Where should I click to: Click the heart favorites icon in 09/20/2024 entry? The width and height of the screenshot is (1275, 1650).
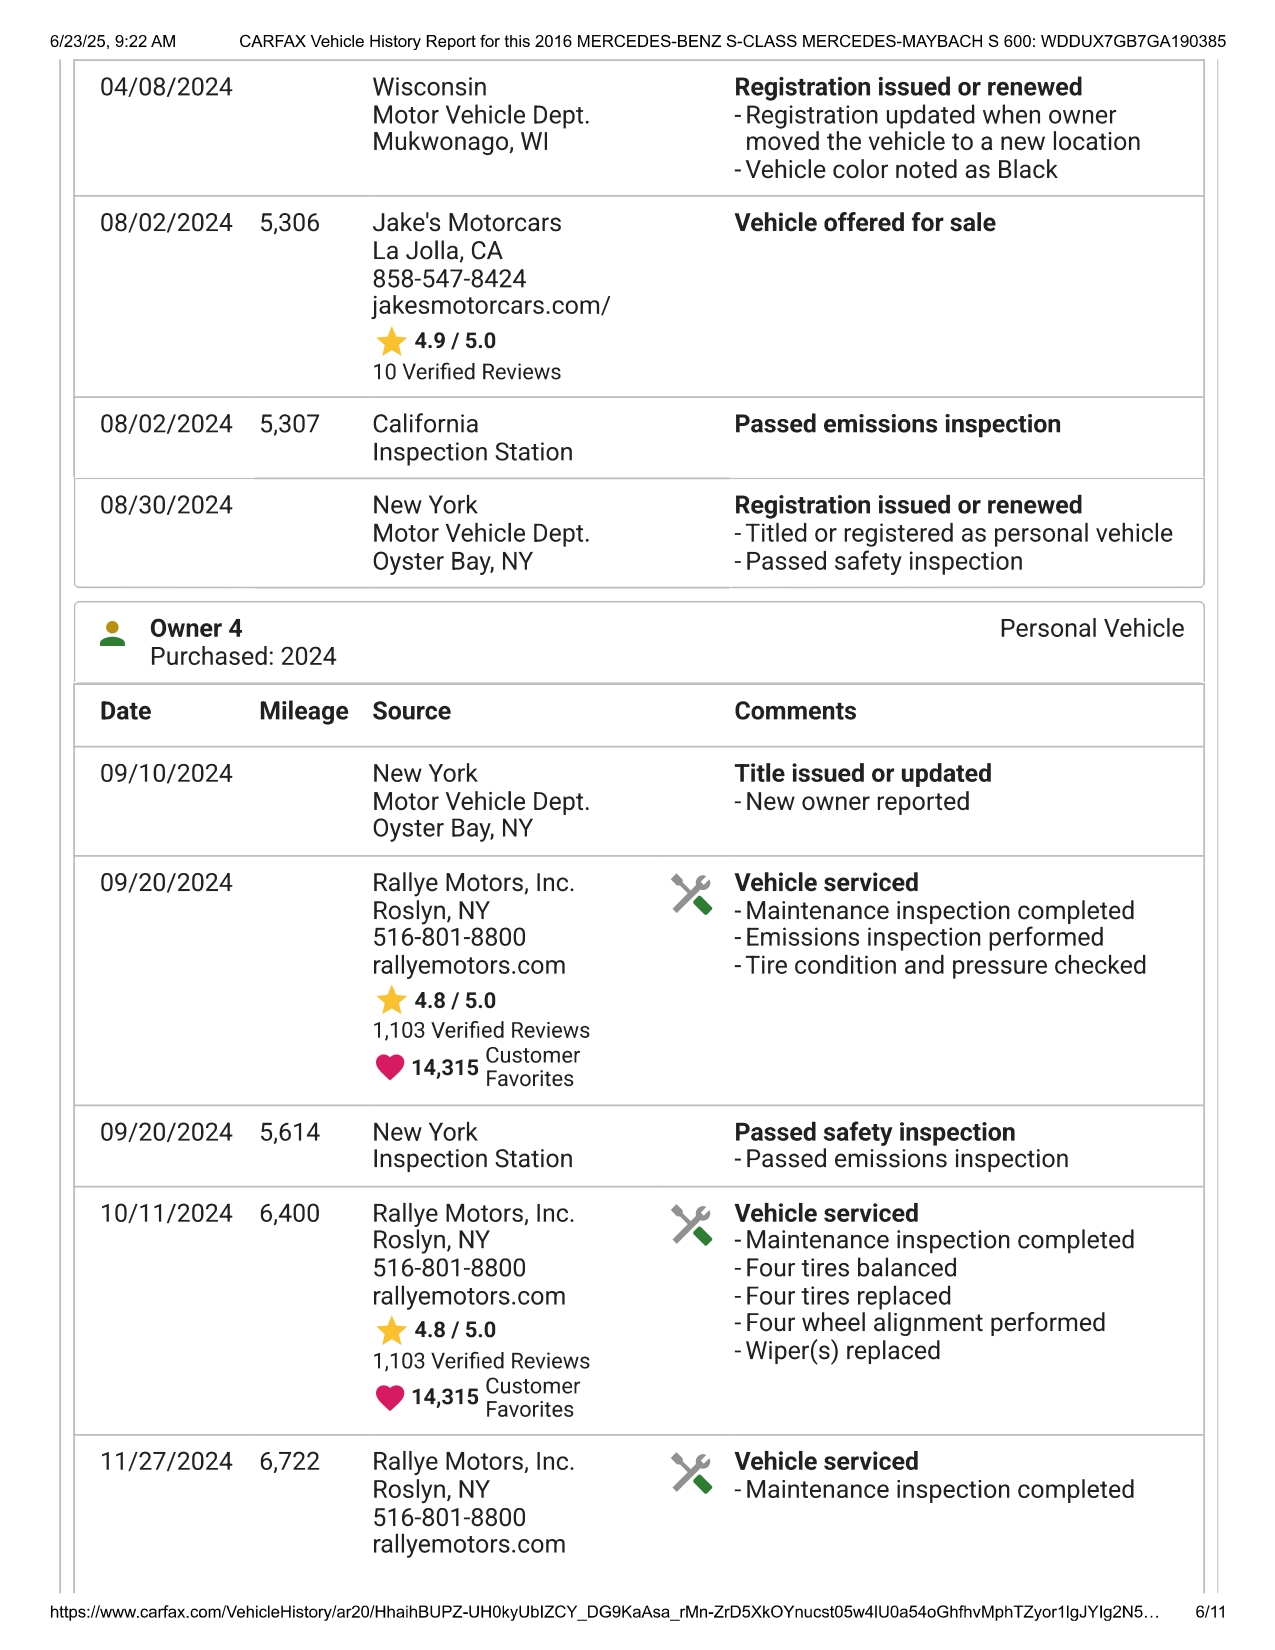pos(390,1067)
